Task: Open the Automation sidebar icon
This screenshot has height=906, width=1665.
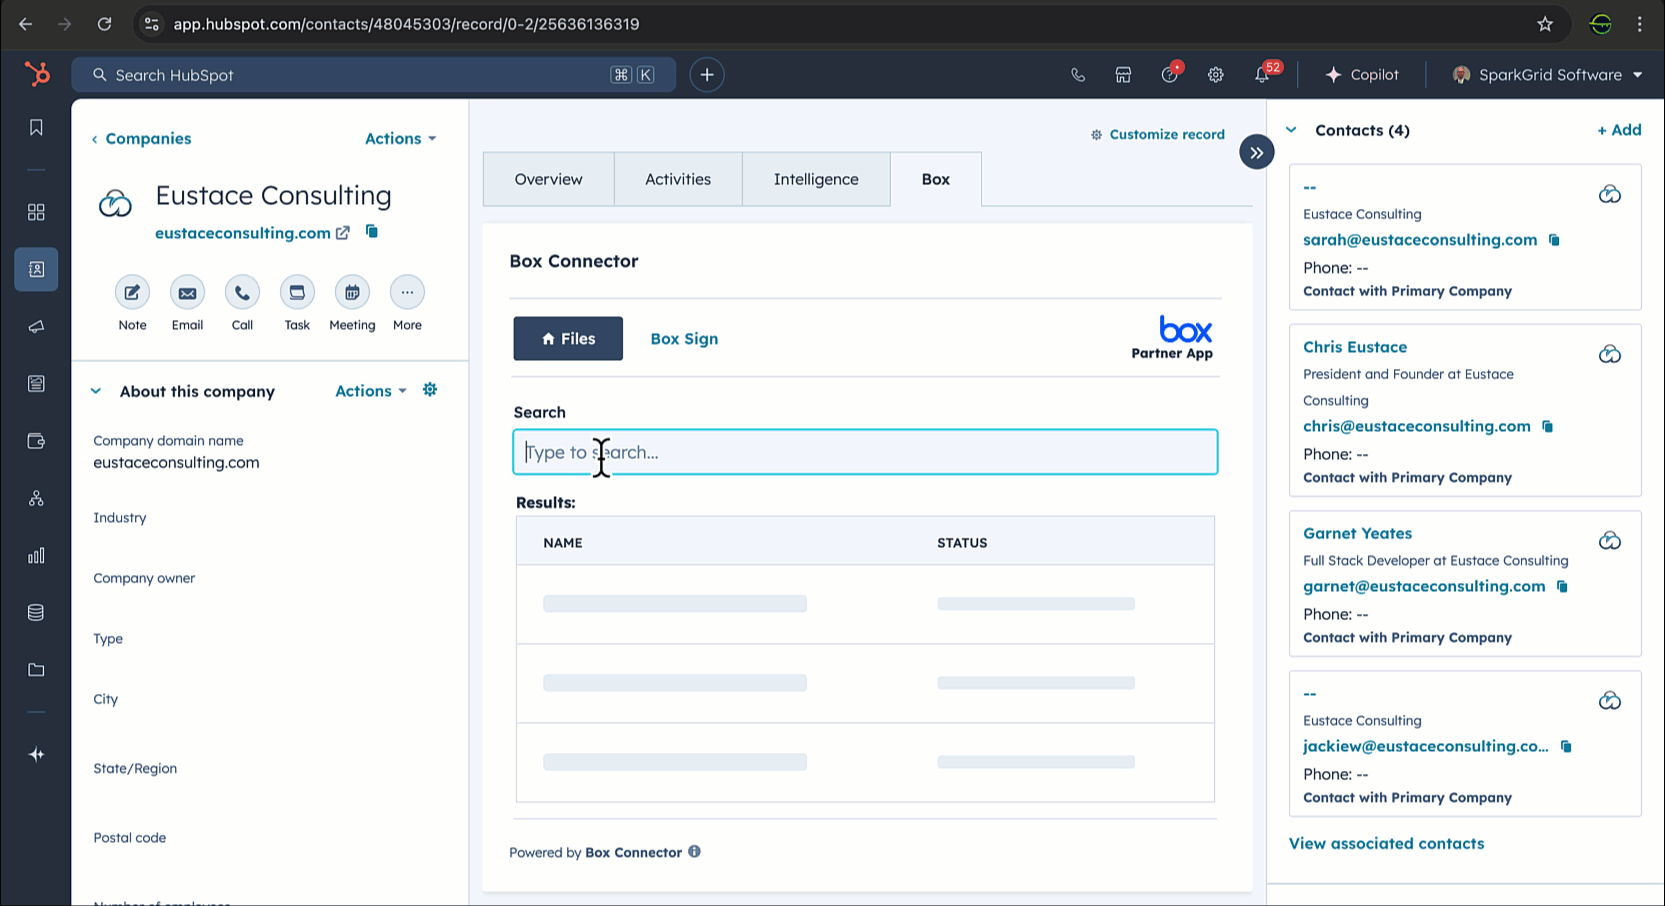Action: [36, 498]
